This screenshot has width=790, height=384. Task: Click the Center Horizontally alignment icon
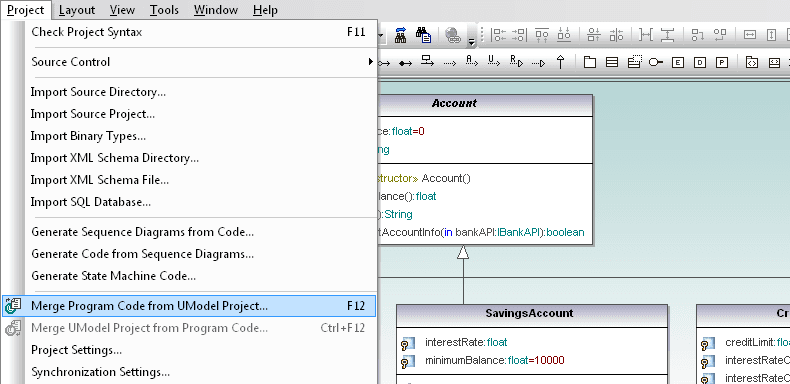point(616,35)
